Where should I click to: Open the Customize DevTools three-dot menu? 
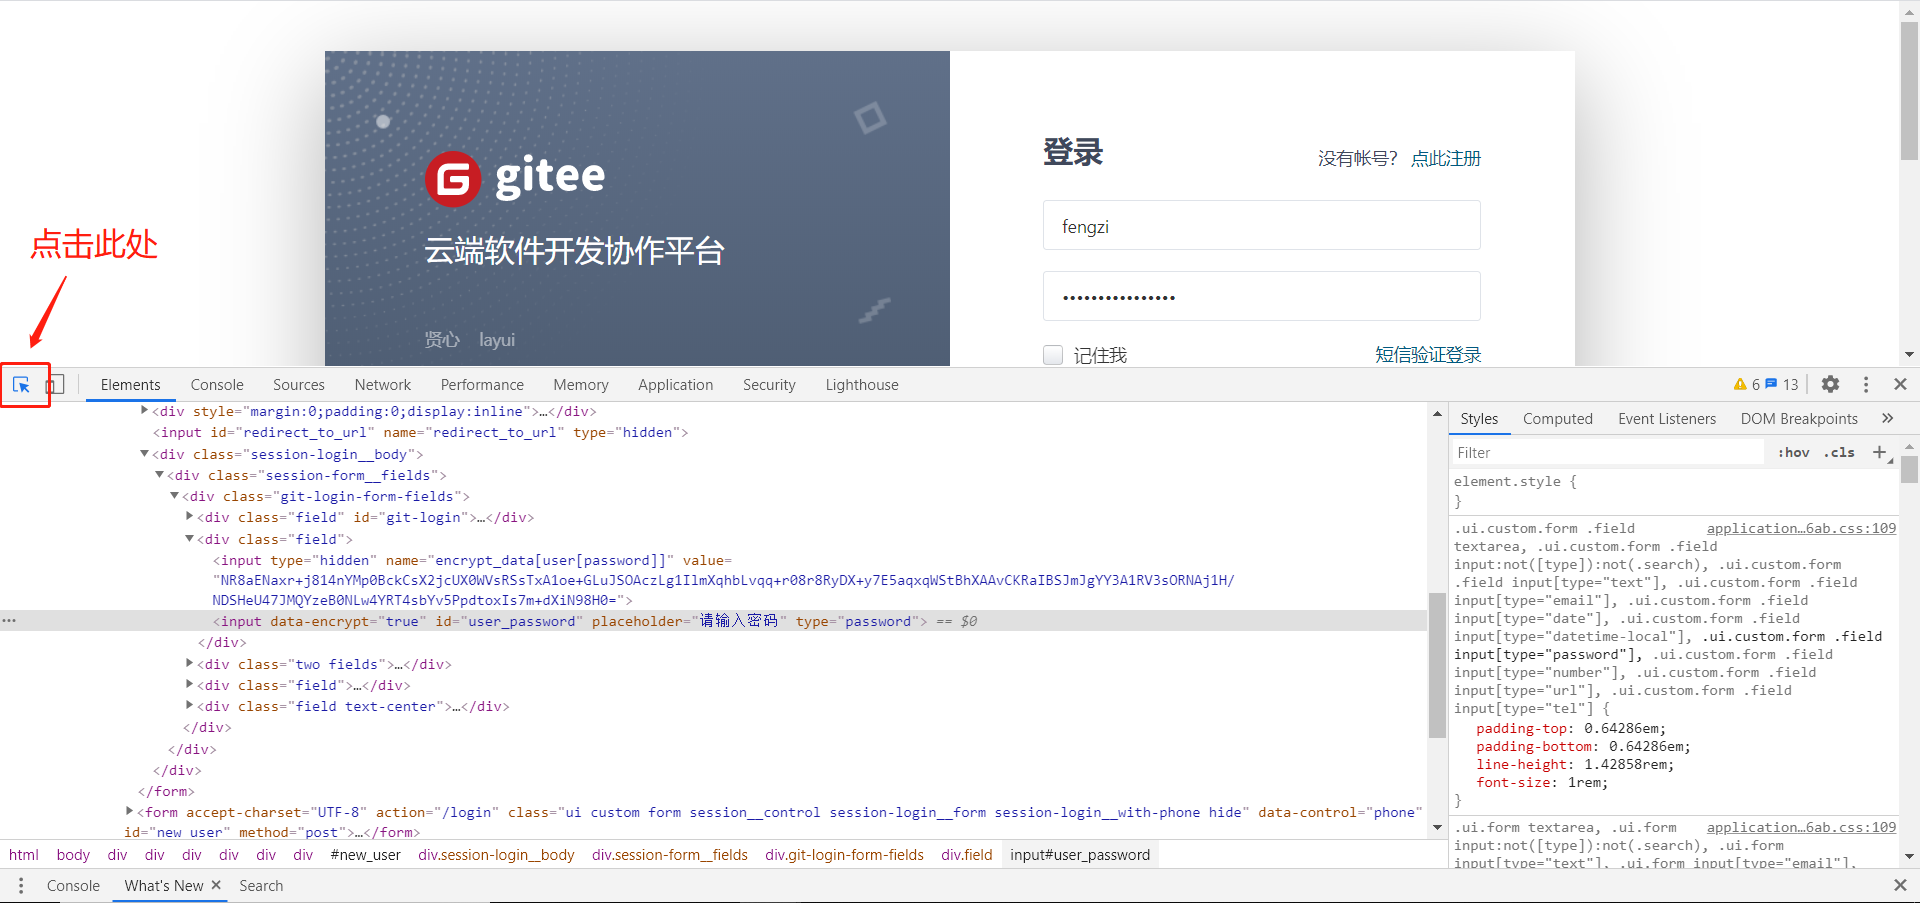(x=1865, y=384)
